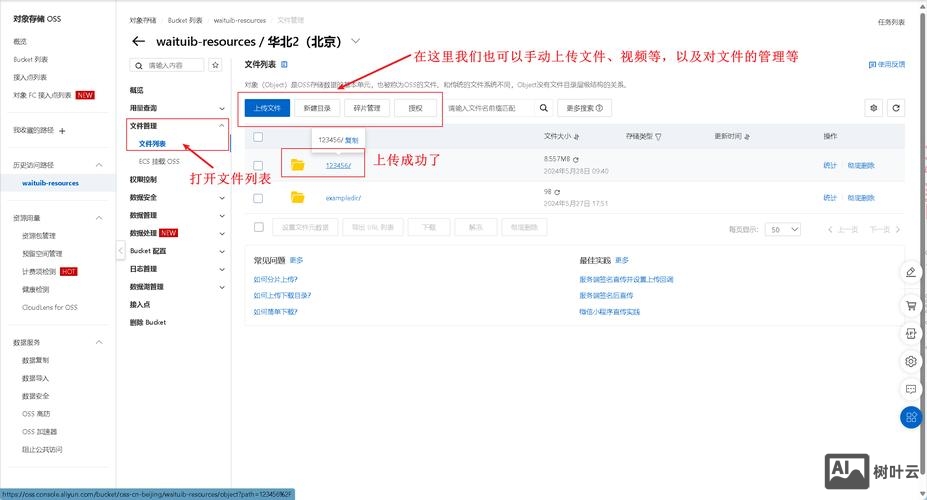This screenshot has width=927, height=500.
Task: Click the info icon beside 文件列表 heading
Action: tap(284, 64)
